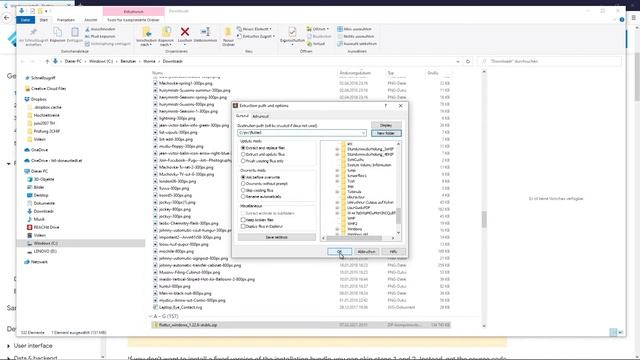
Task: Select Extract and replace files option
Action: click(263, 148)
